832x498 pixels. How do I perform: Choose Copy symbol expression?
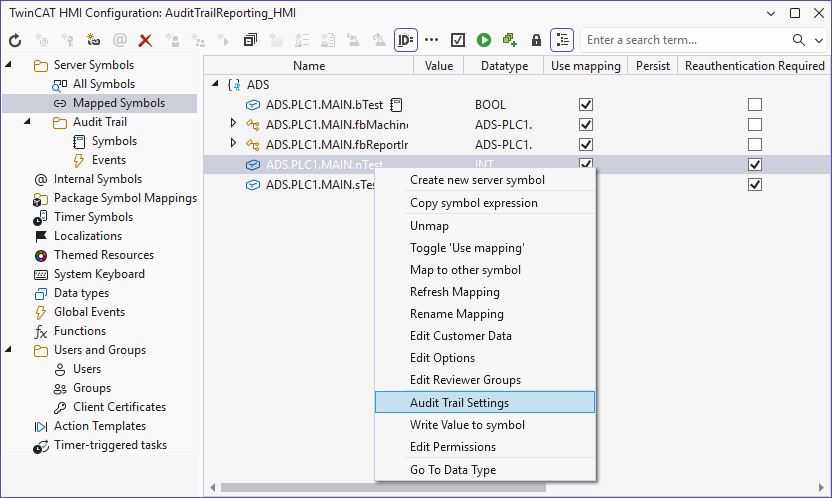[485, 203]
